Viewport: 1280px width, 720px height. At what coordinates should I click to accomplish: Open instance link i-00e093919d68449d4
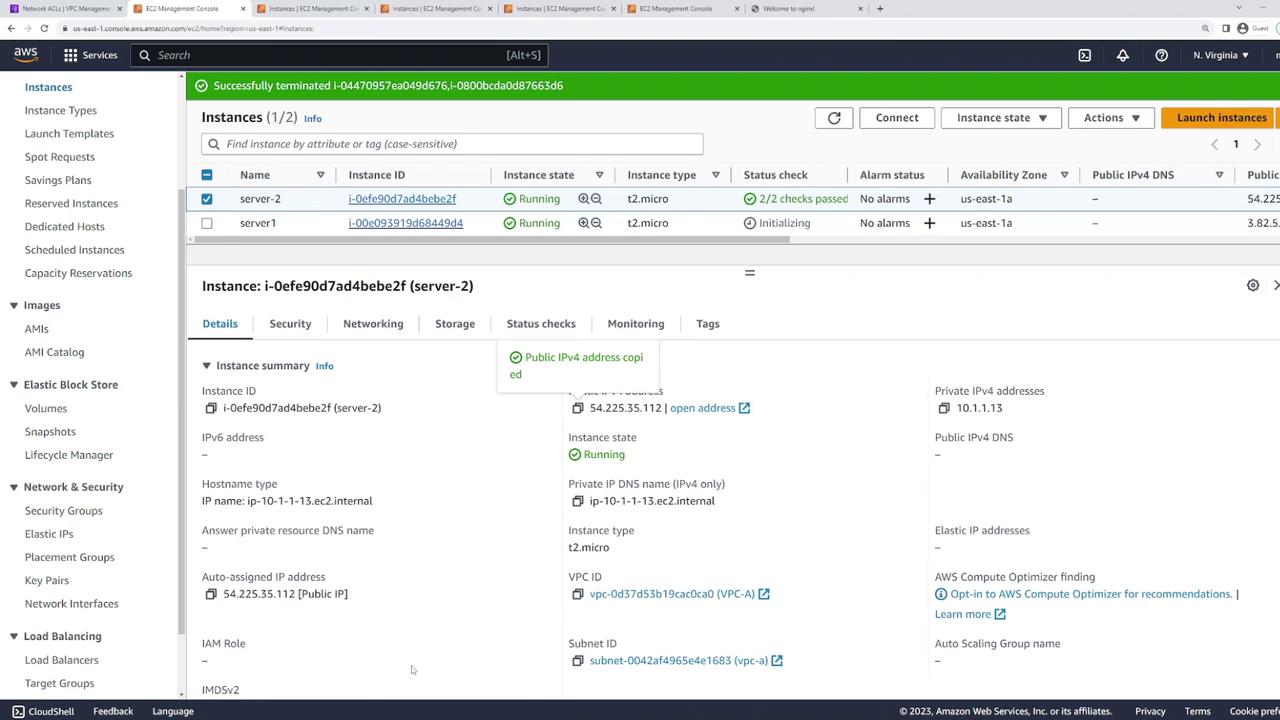pos(405,223)
